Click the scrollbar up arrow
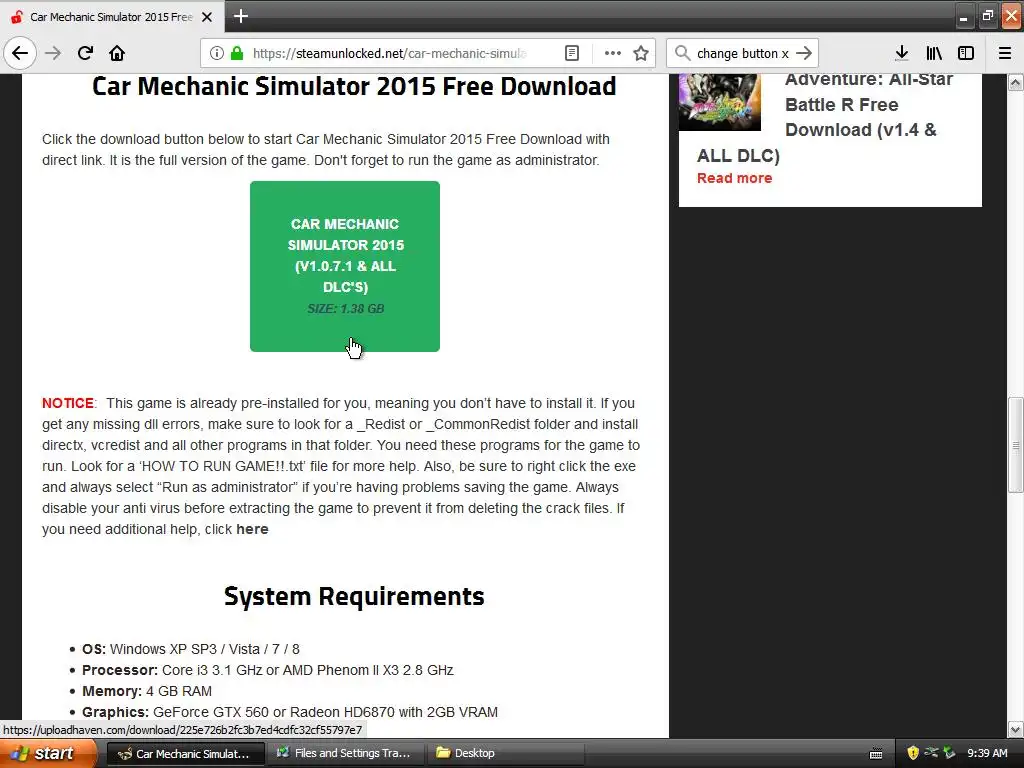The image size is (1024, 768). tap(1016, 82)
